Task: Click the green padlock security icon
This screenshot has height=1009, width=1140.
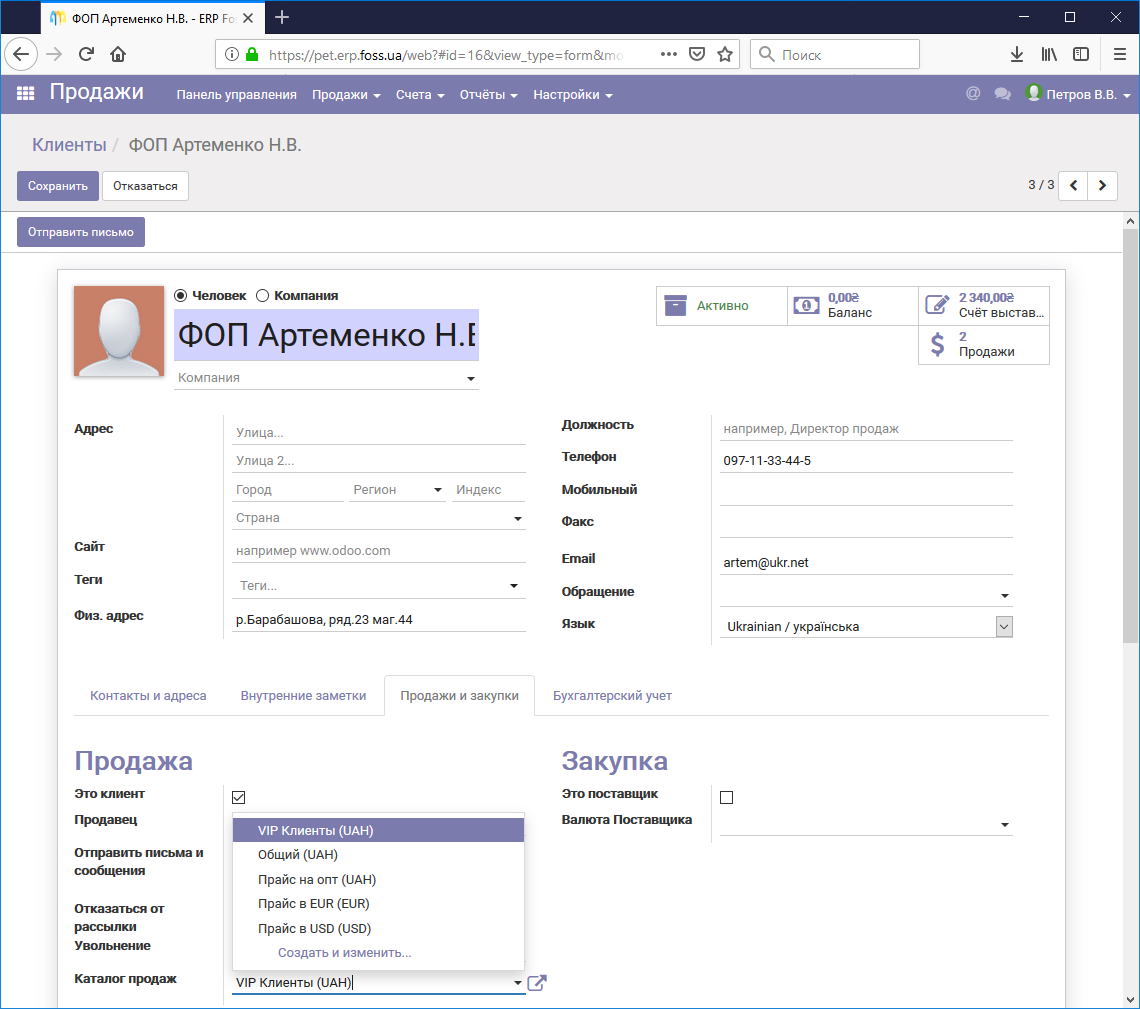Action: (252, 55)
